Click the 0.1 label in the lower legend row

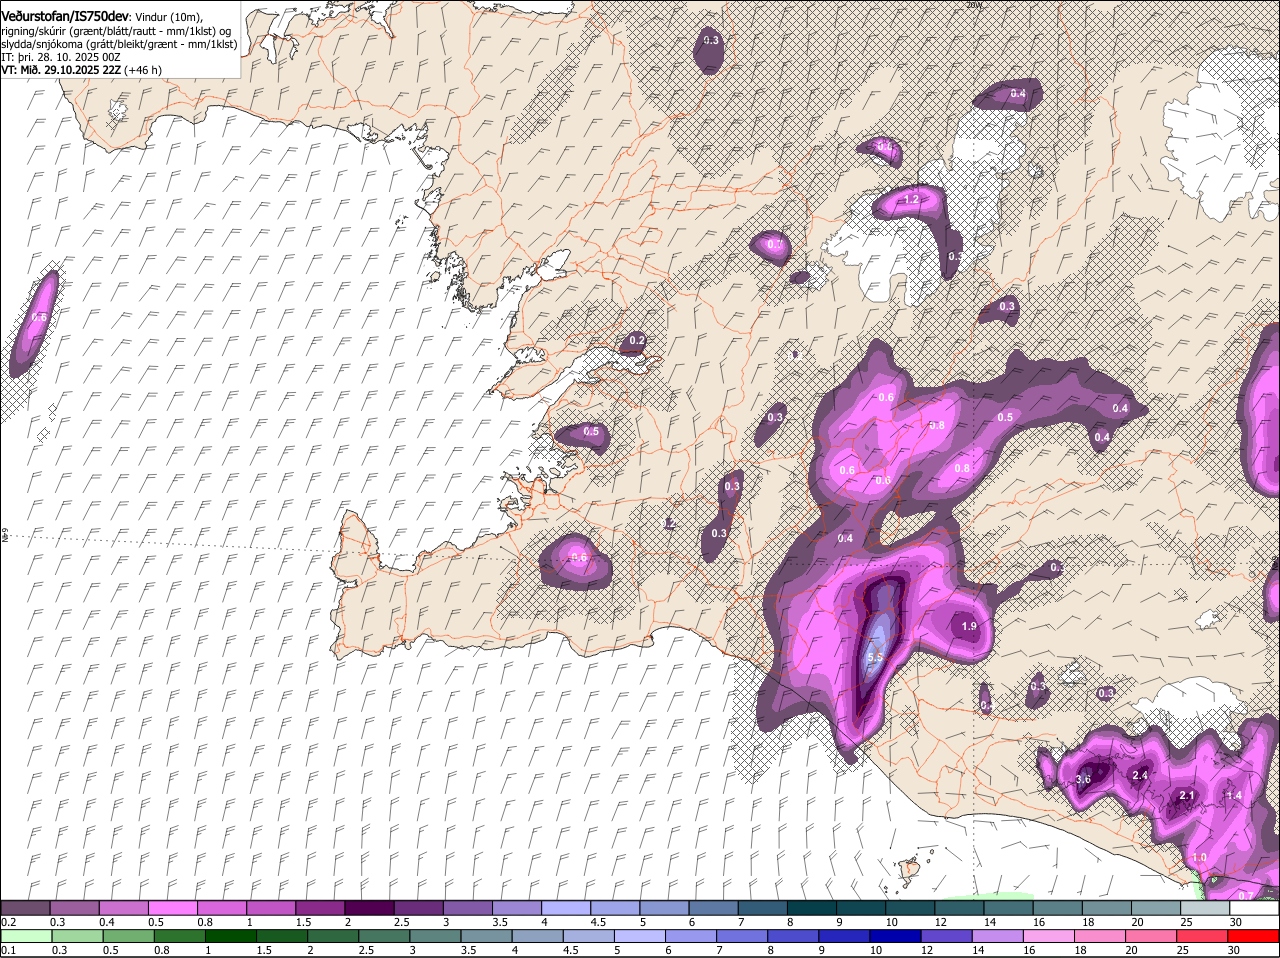(8, 950)
